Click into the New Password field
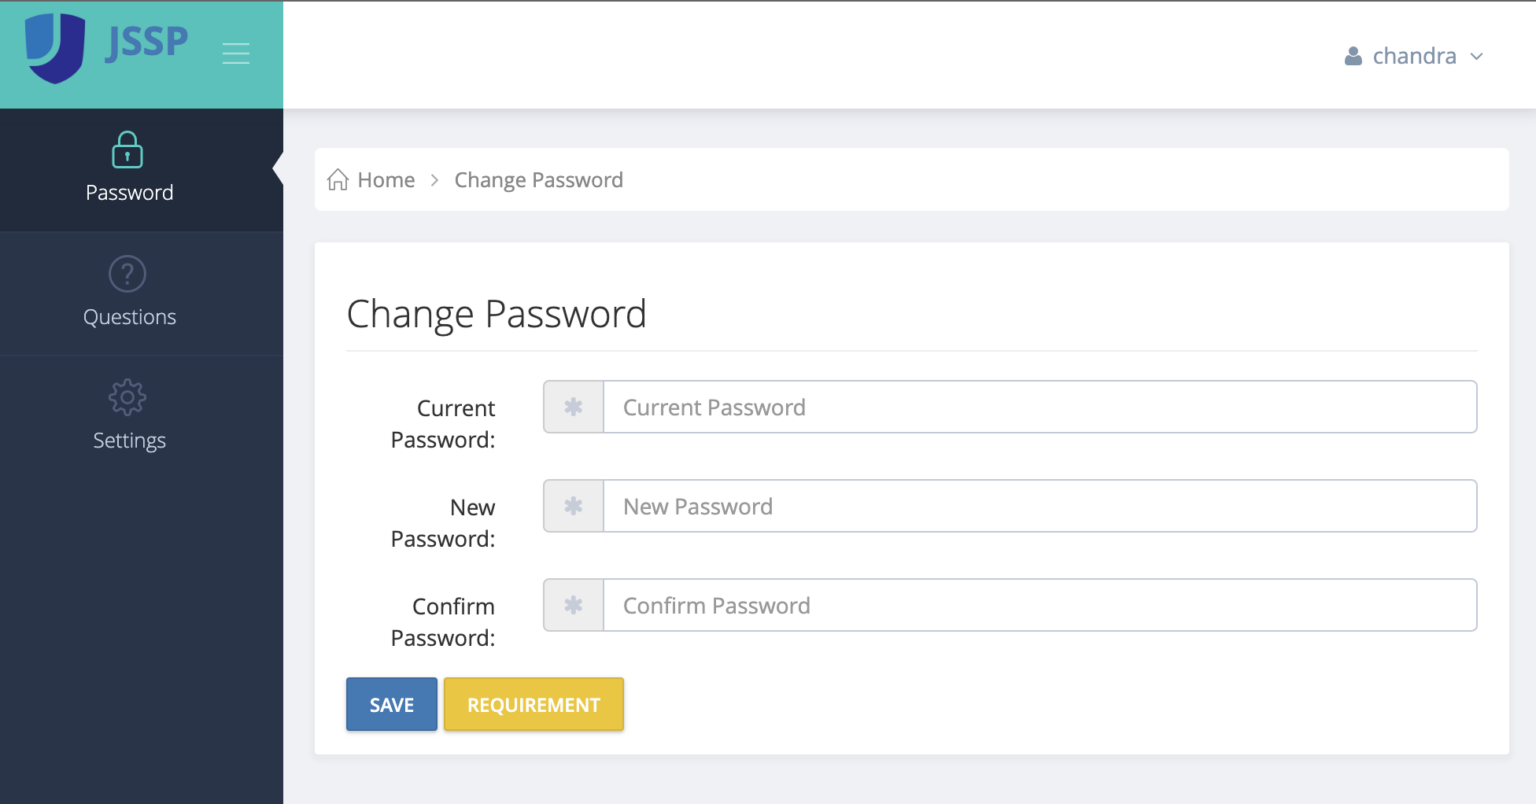1536x804 pixels. point(1039,506)
